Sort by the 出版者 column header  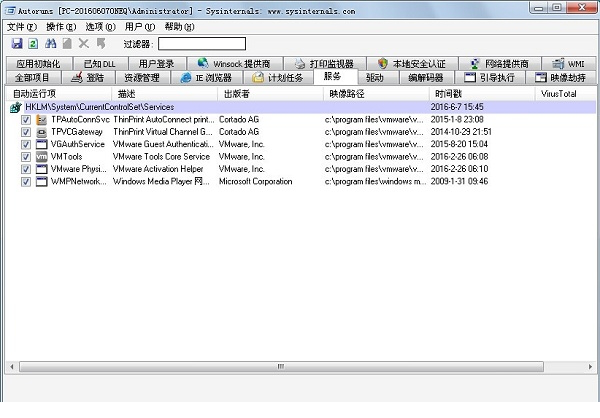(270, 94)
